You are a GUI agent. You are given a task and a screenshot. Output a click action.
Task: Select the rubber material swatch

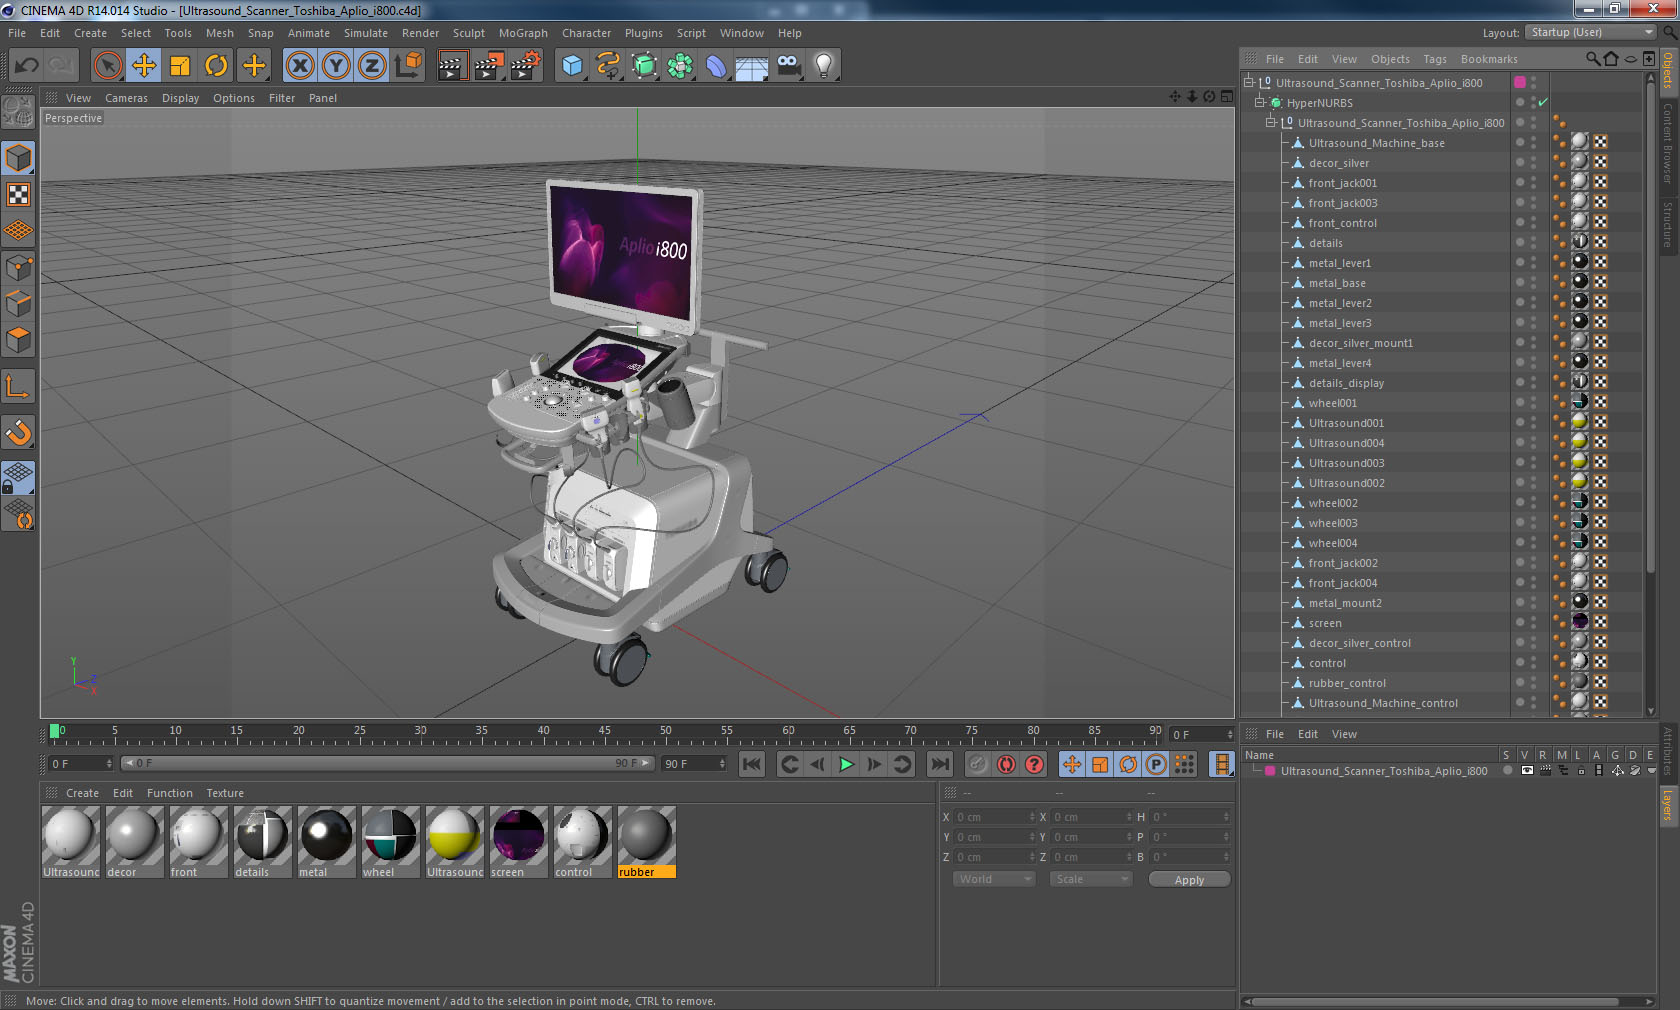pyautogui.click(x=646, y=842)
